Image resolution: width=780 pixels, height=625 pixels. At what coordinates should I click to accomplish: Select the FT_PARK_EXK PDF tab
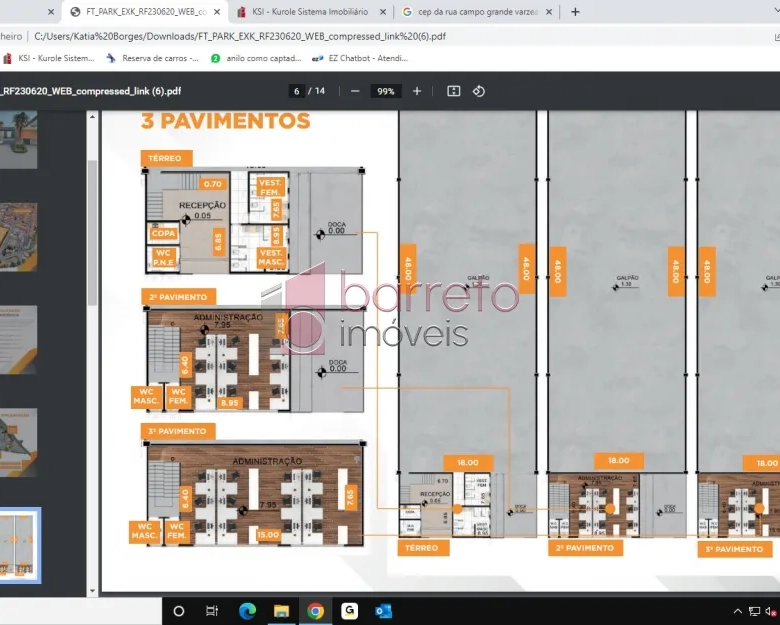coord(144,12)
